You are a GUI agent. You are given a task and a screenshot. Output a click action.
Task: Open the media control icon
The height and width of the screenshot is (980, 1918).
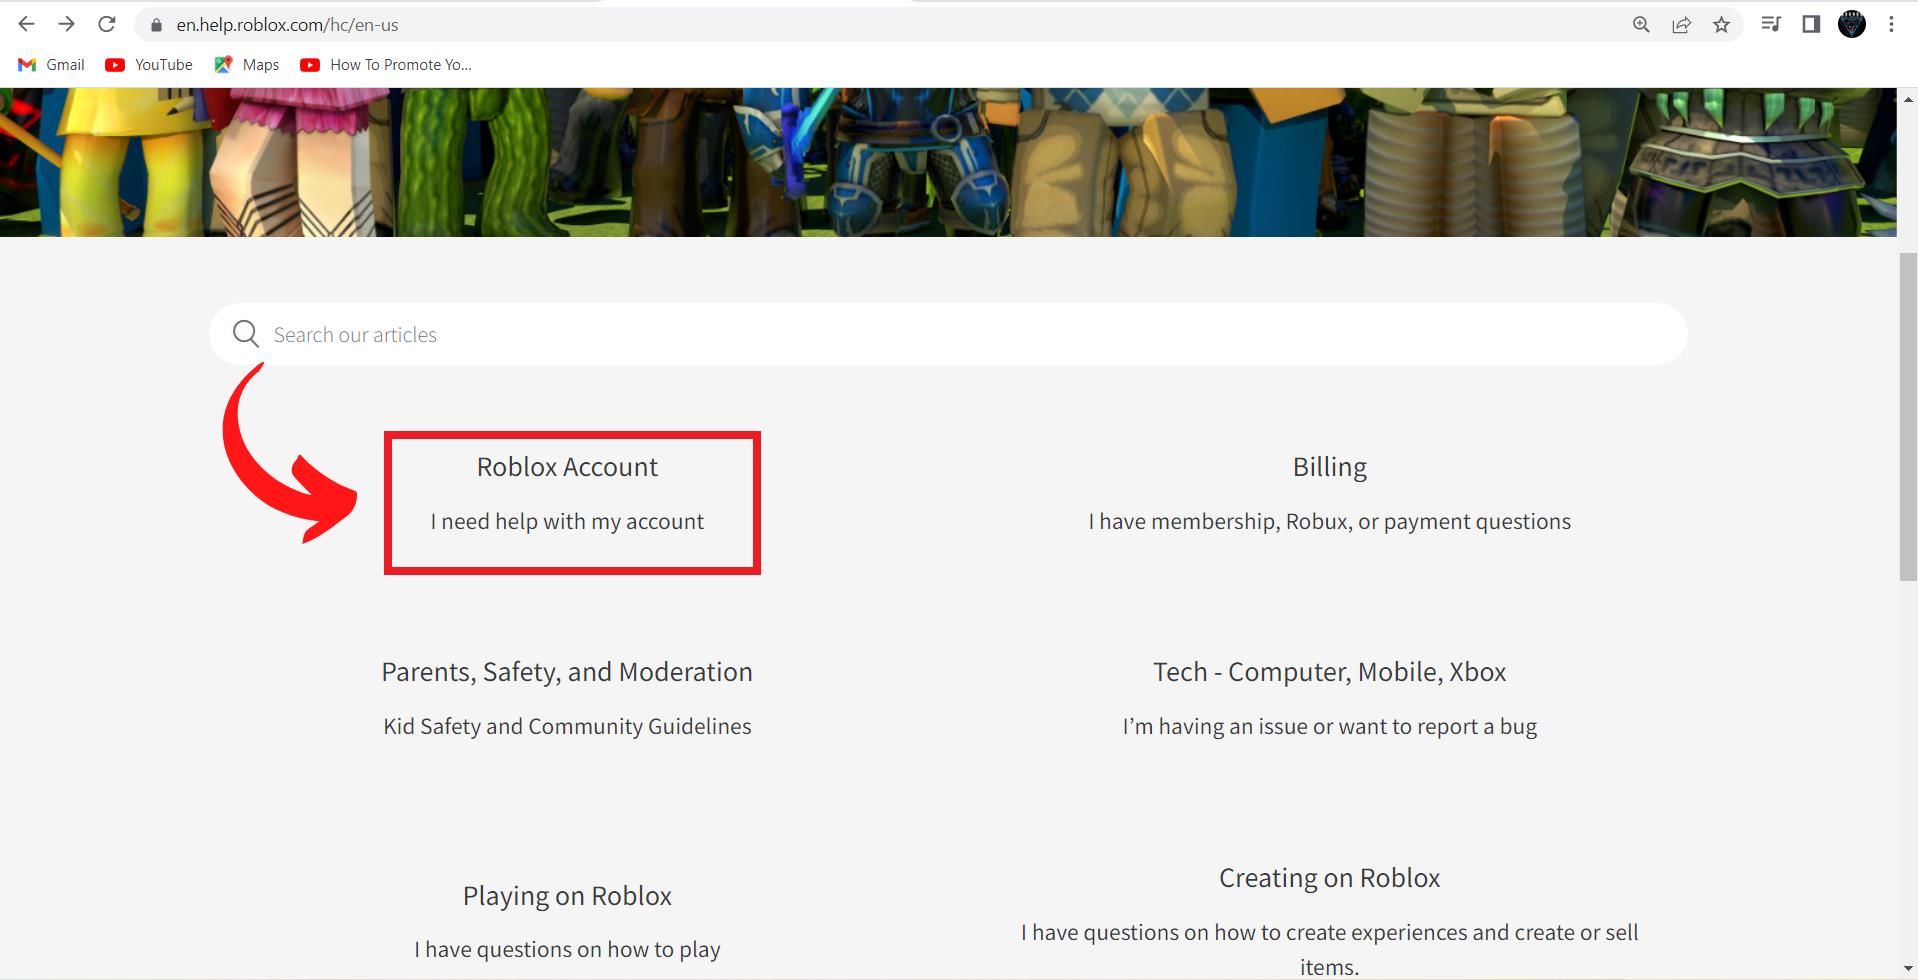point(1771,24)
